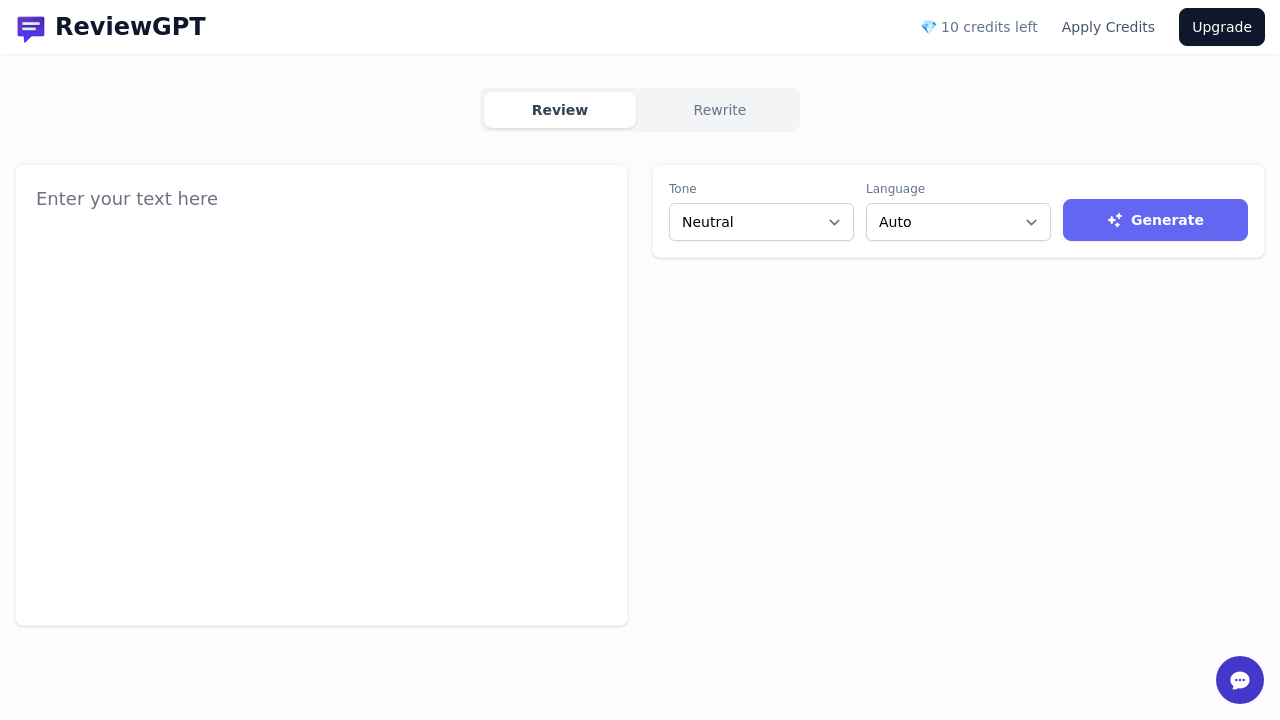Open the Language dropdown set to Auto

point(958,222)
